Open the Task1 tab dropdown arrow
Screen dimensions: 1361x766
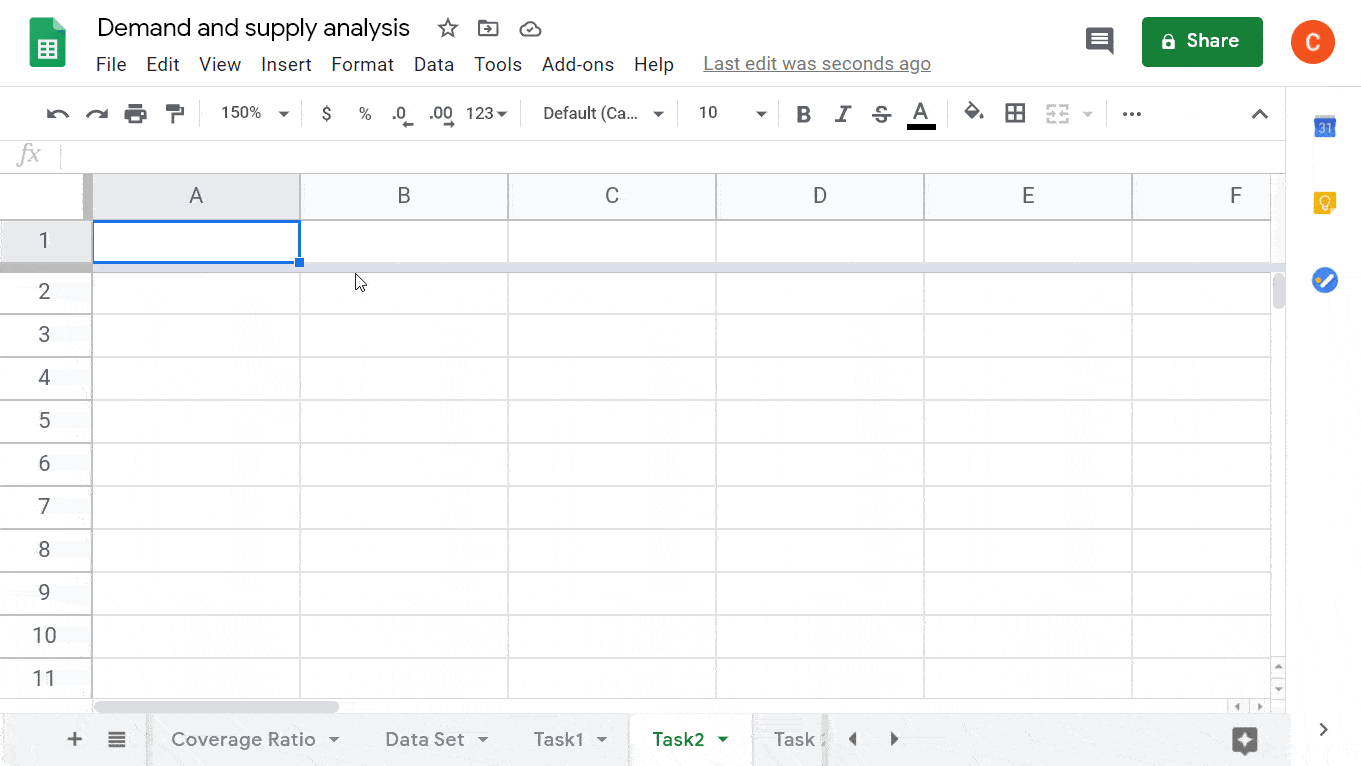point(602,740)
